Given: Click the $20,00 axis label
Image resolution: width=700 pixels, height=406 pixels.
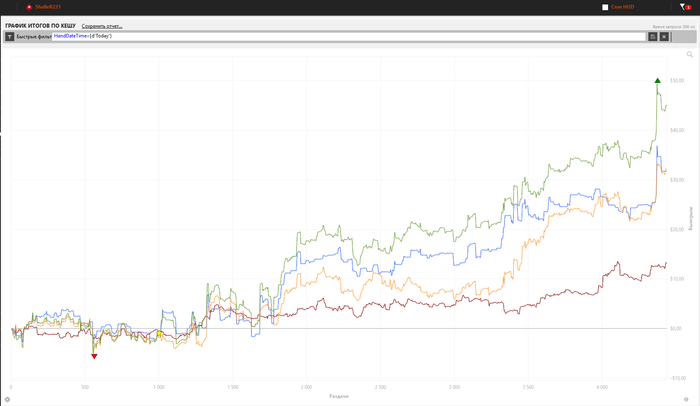Looking at the screenshot, I should pos(677,230).
